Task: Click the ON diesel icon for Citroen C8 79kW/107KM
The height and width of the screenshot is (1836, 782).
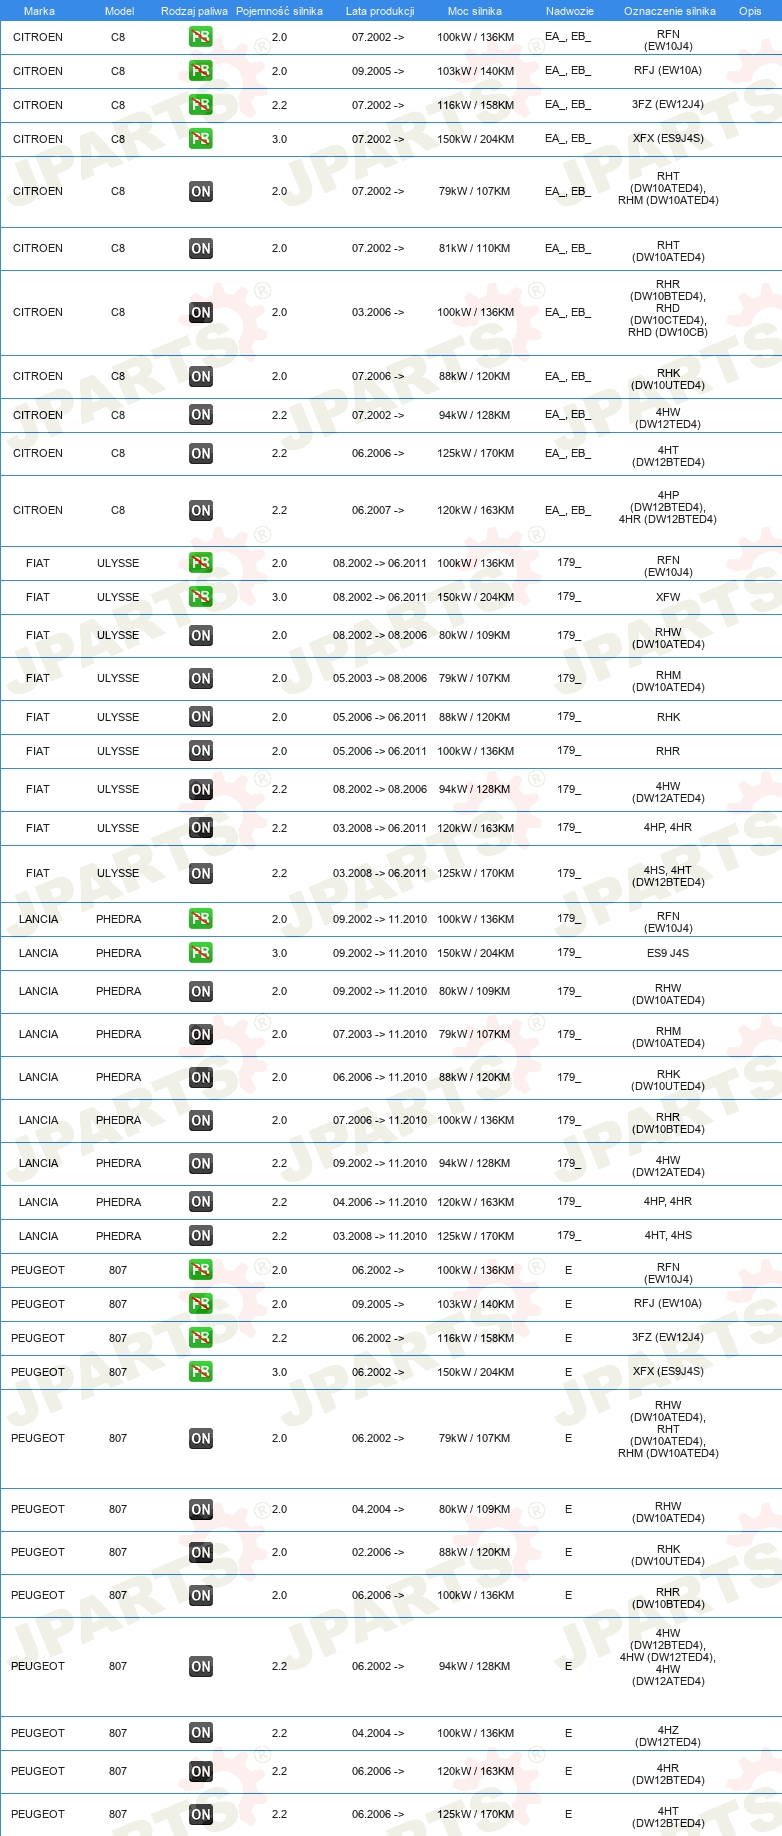Action: point(201,192)
